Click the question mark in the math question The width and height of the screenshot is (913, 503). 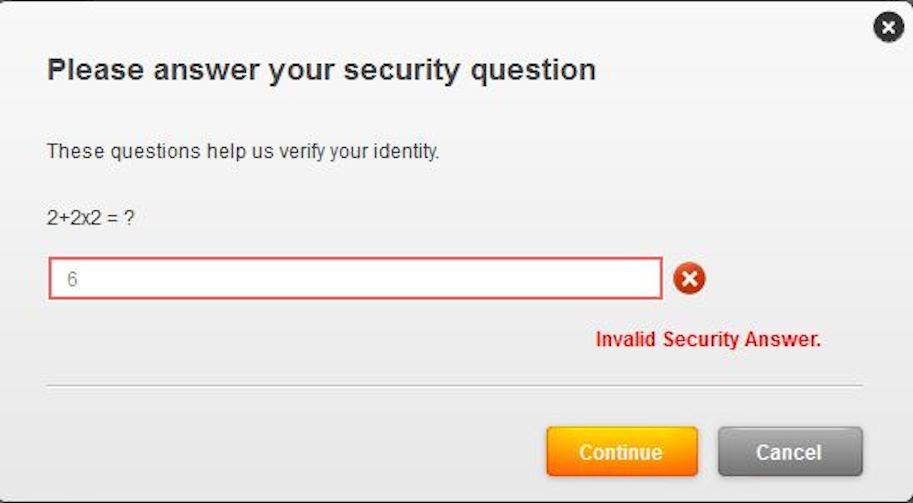tap(129, 217)
